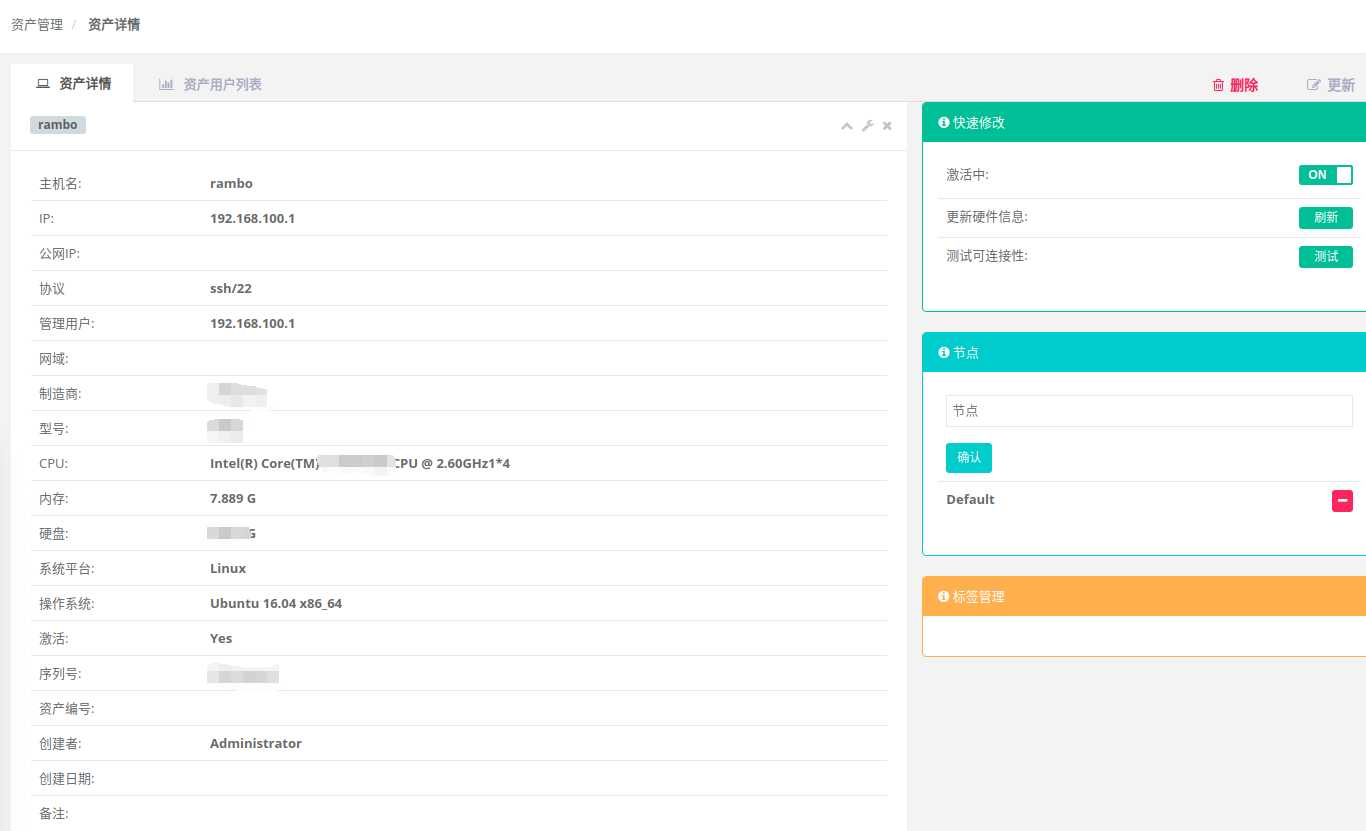Focus the 节点 input field

click(x=1149, y=411)
